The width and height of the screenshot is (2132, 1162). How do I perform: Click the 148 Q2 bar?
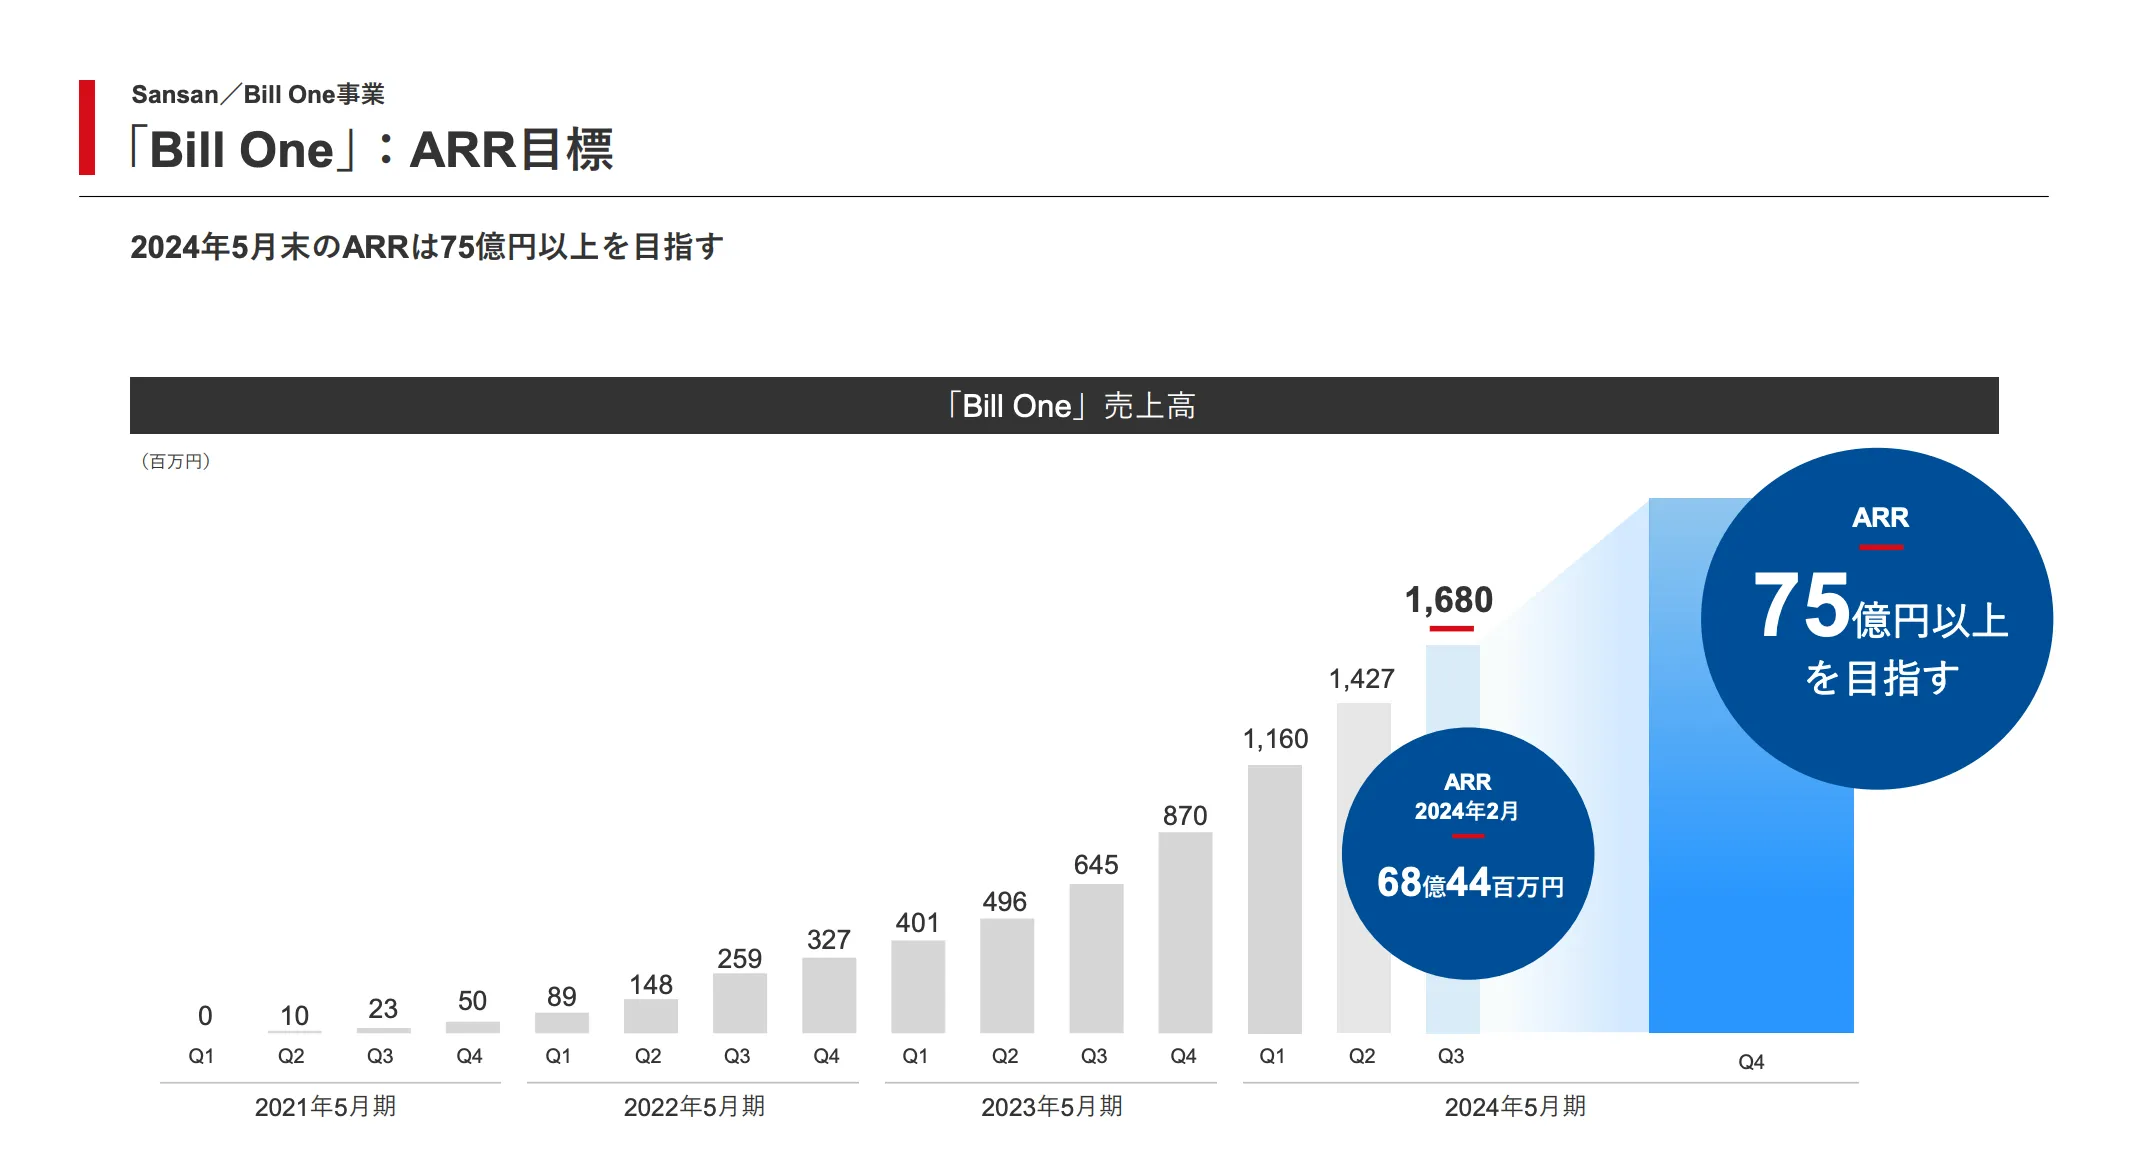(650, 1016)
